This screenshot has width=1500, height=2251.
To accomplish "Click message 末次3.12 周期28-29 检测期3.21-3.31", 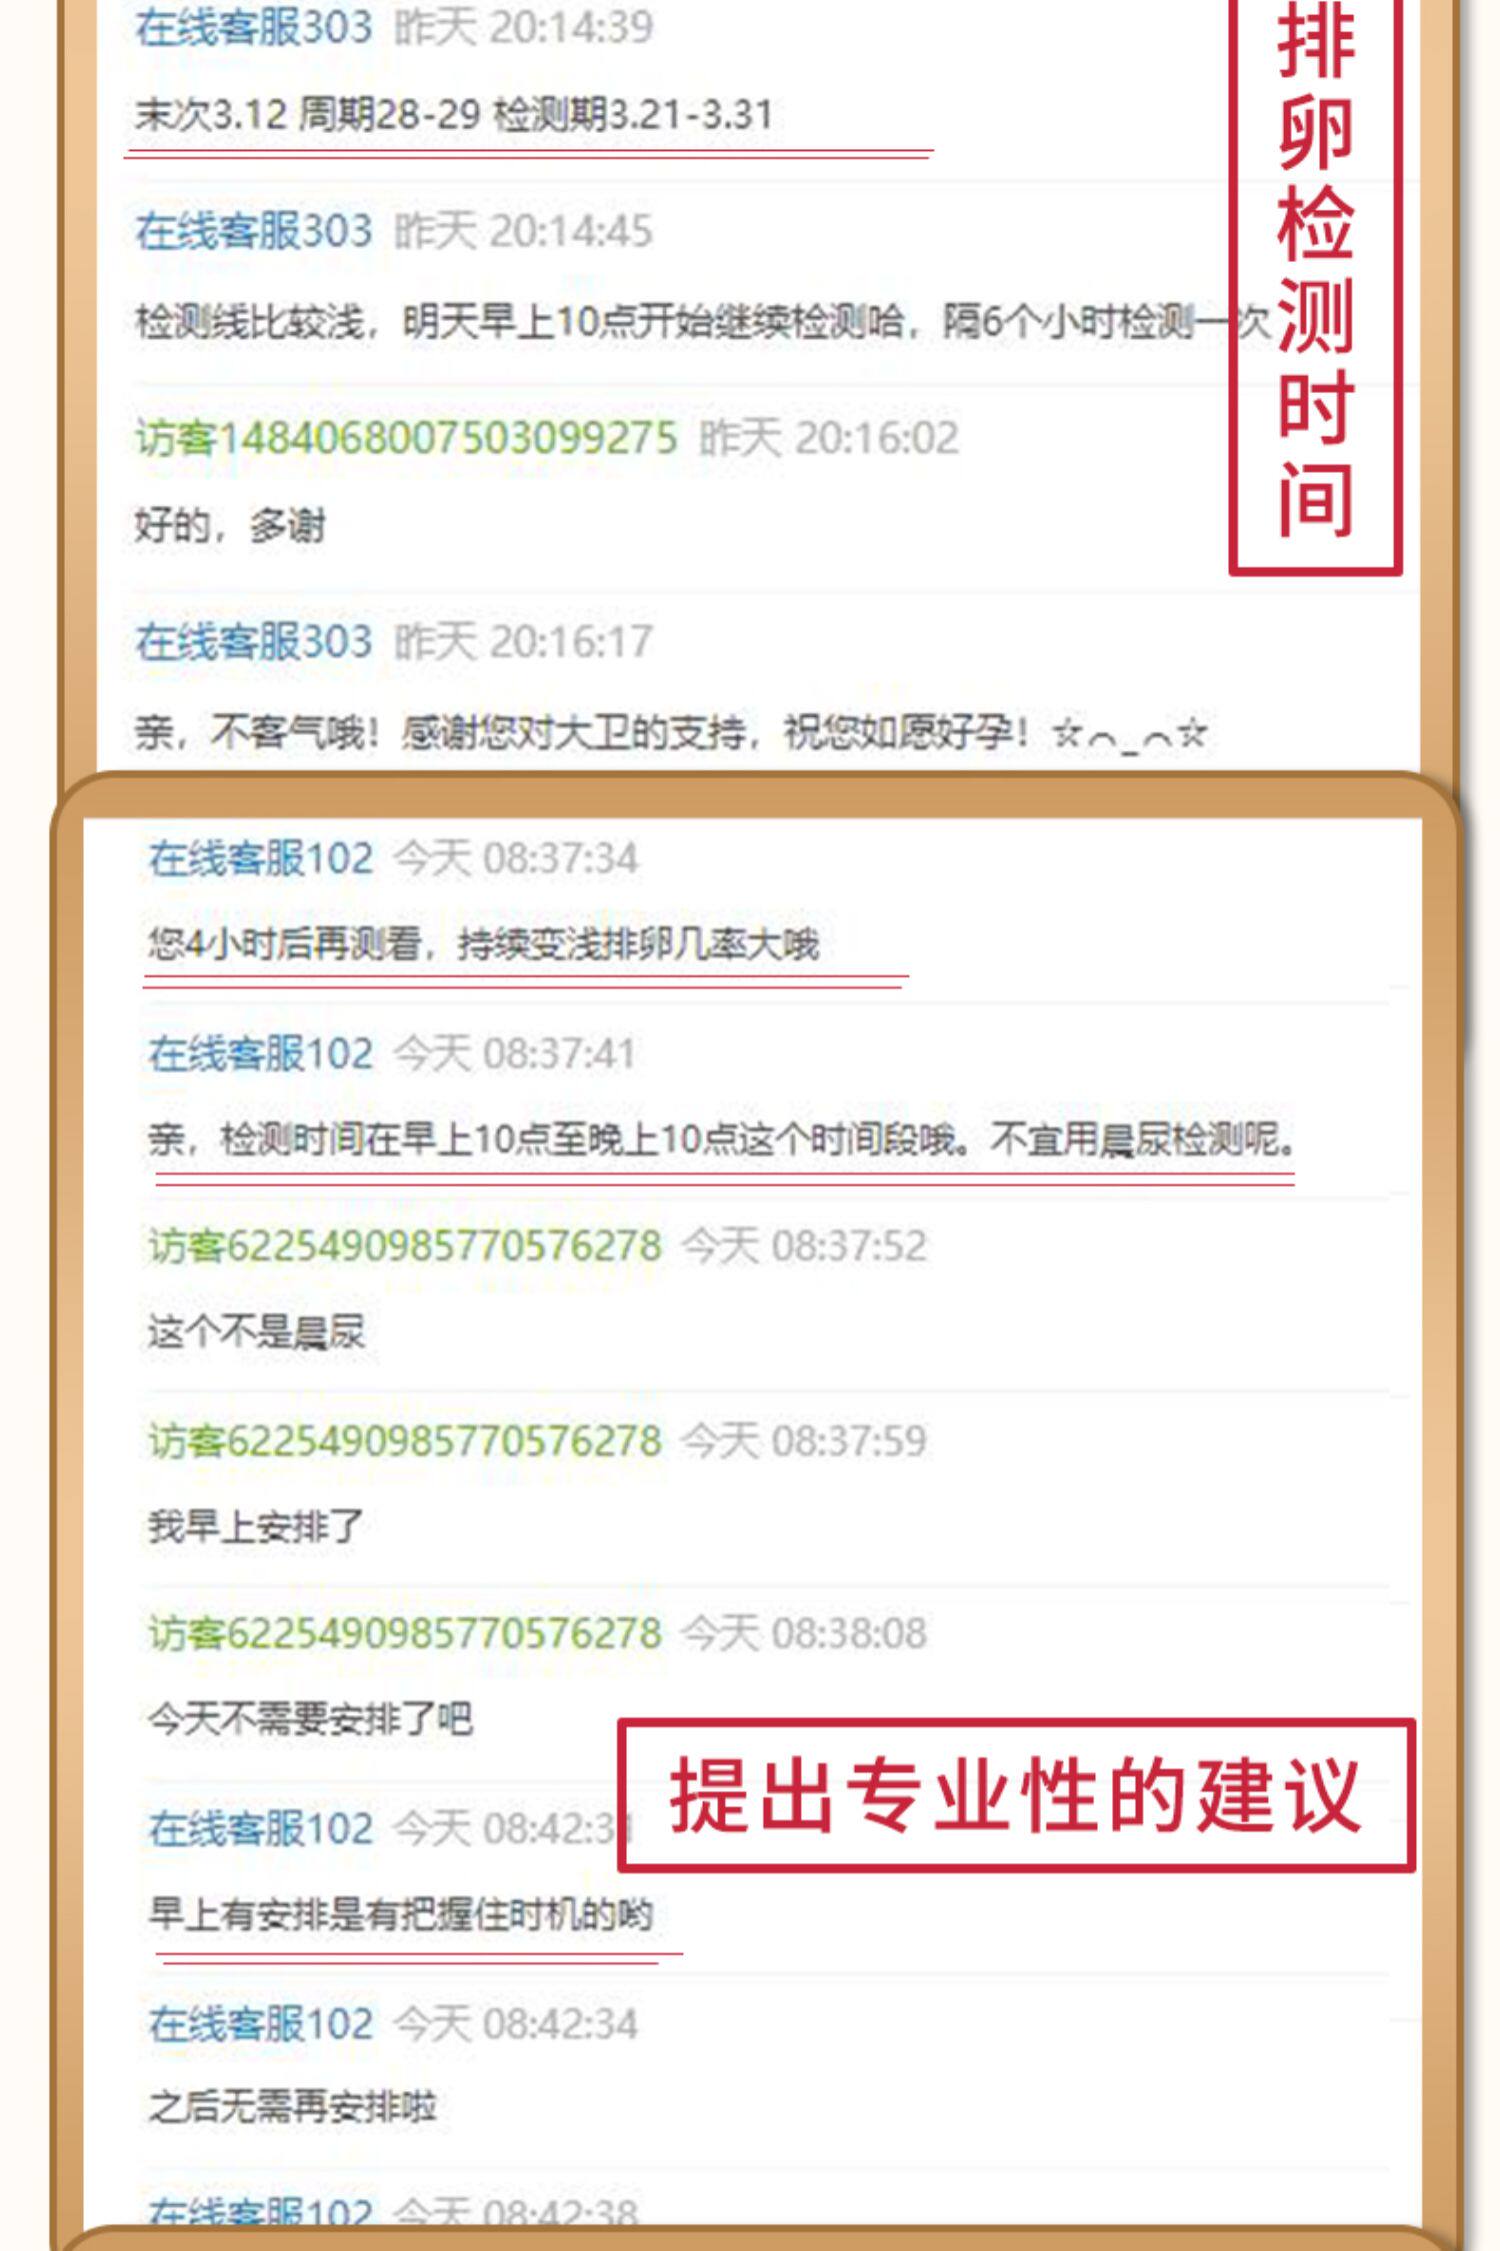I will tap(454, 114).
